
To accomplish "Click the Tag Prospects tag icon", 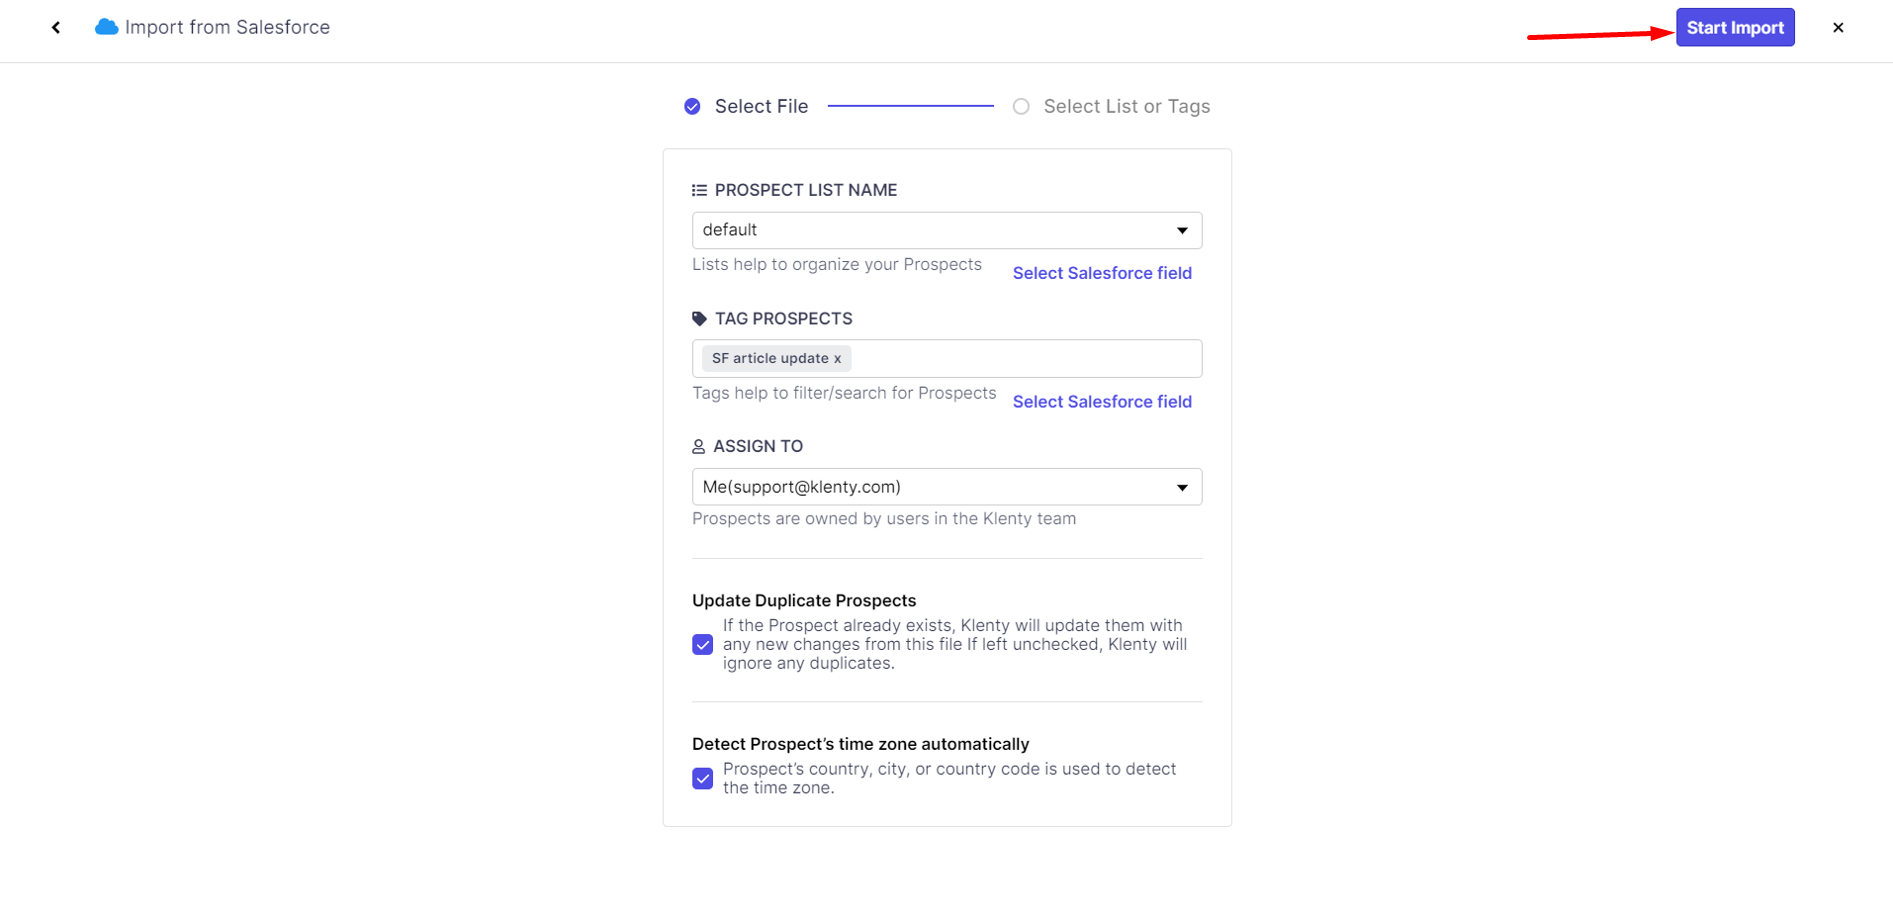I will [x=699, y=319].
